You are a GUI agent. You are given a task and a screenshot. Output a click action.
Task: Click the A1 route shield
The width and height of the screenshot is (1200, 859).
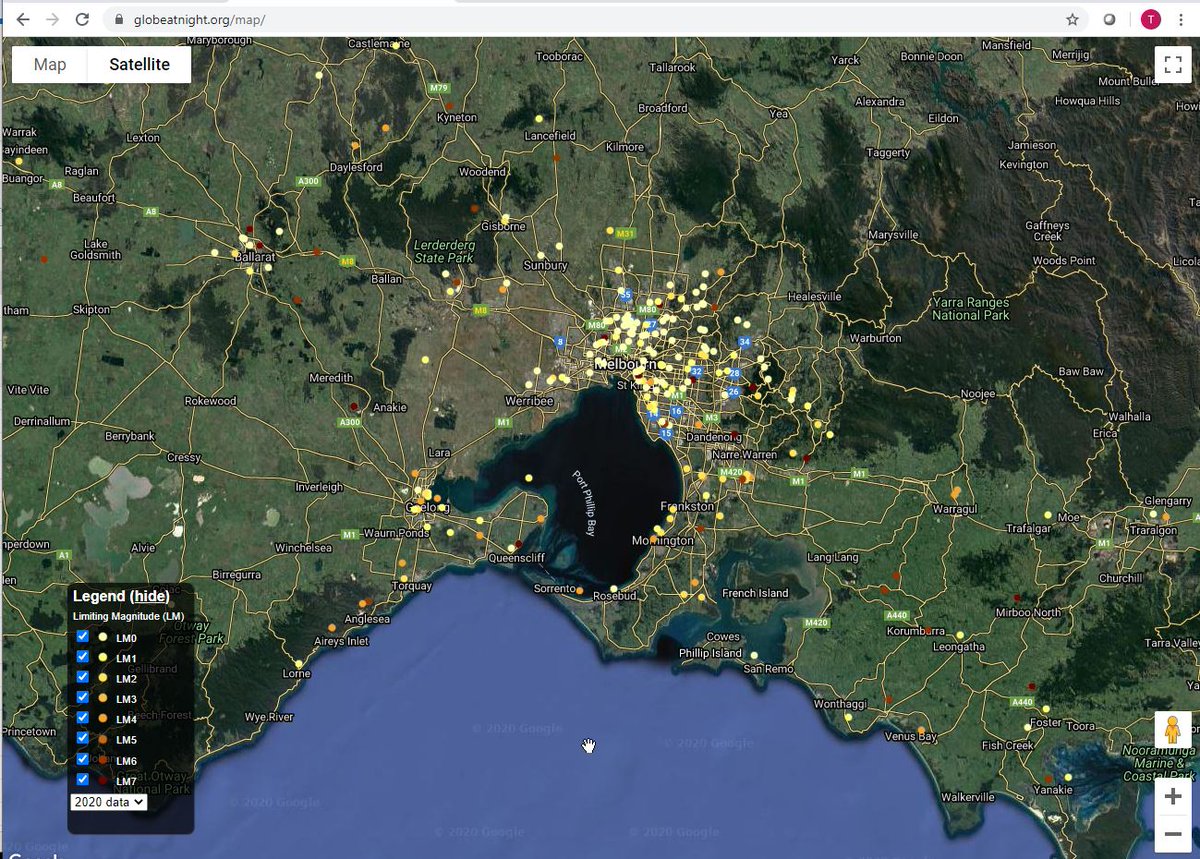point(64,554)
